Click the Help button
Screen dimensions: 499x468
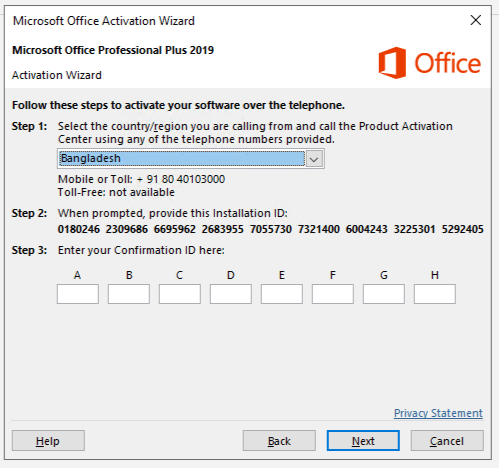coord(48,441)
